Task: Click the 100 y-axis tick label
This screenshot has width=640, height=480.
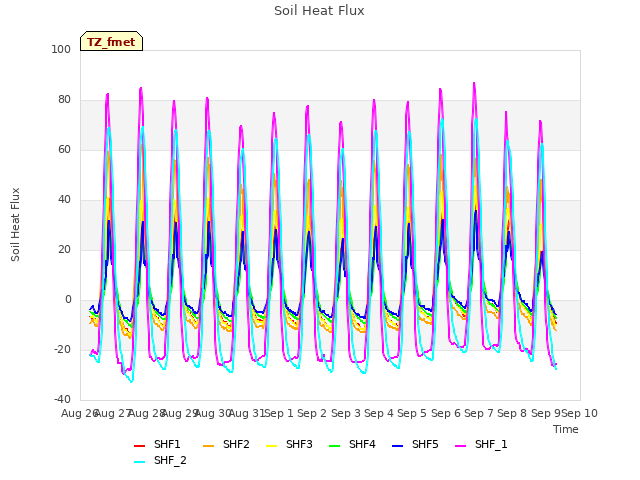Action: point(61,49)
